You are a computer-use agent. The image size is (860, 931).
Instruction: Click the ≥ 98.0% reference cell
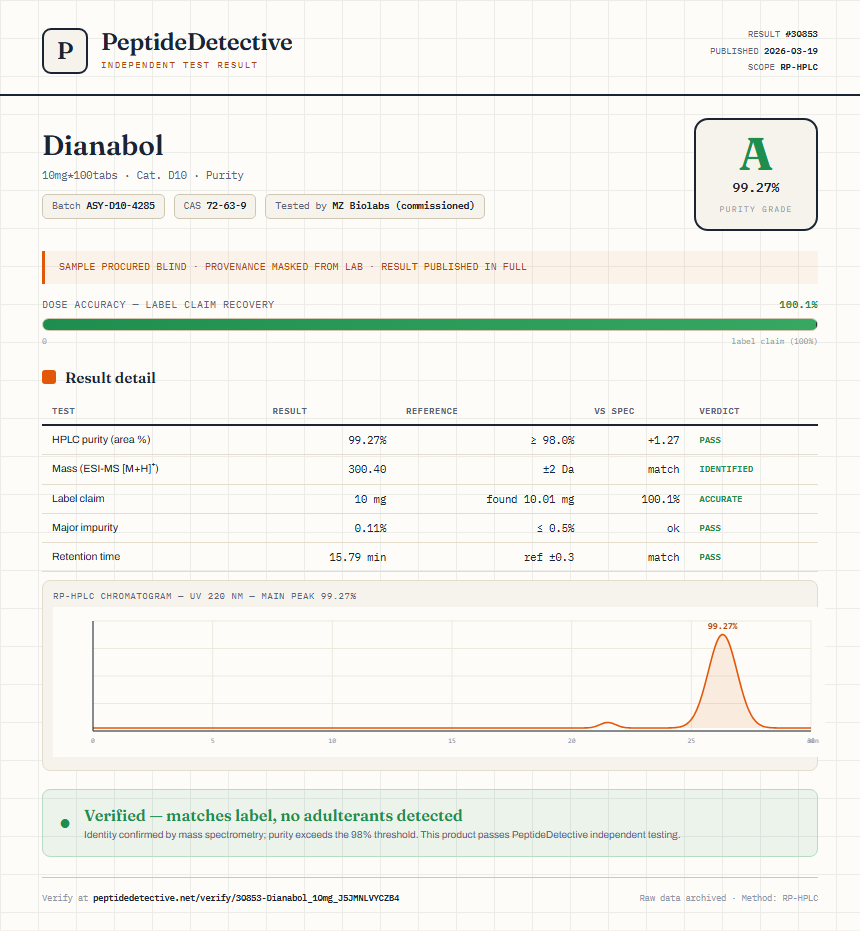(552, 440)
